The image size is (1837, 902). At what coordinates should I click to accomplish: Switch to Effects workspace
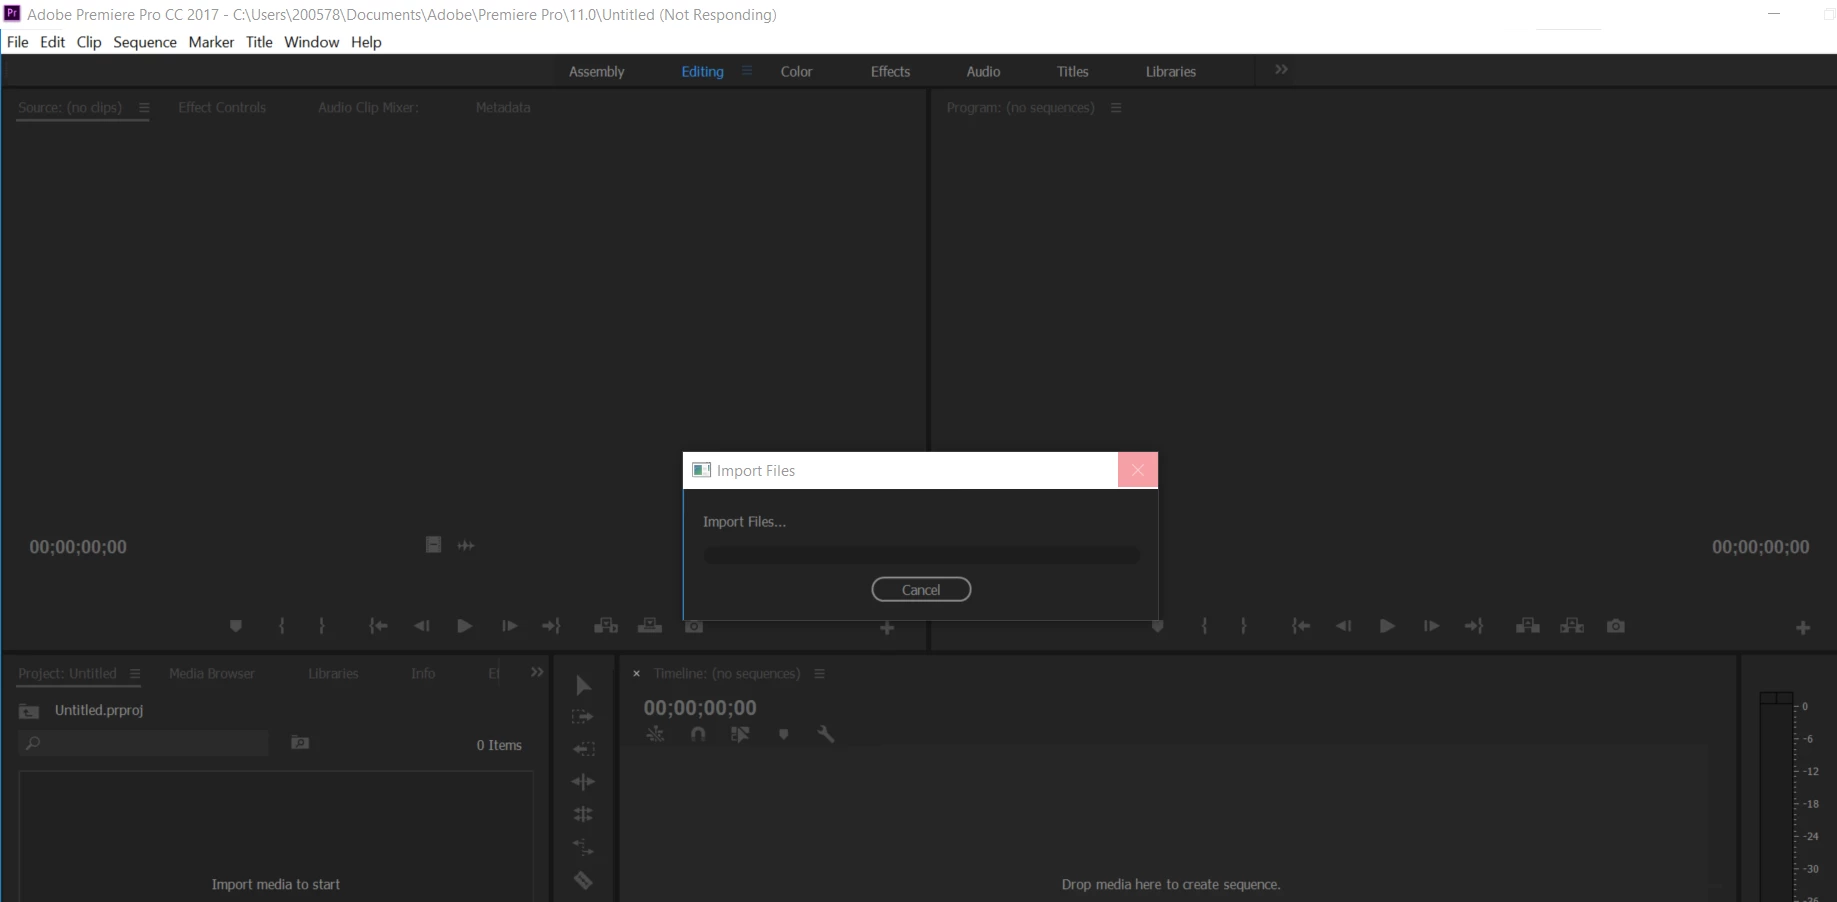coord(890,72)
